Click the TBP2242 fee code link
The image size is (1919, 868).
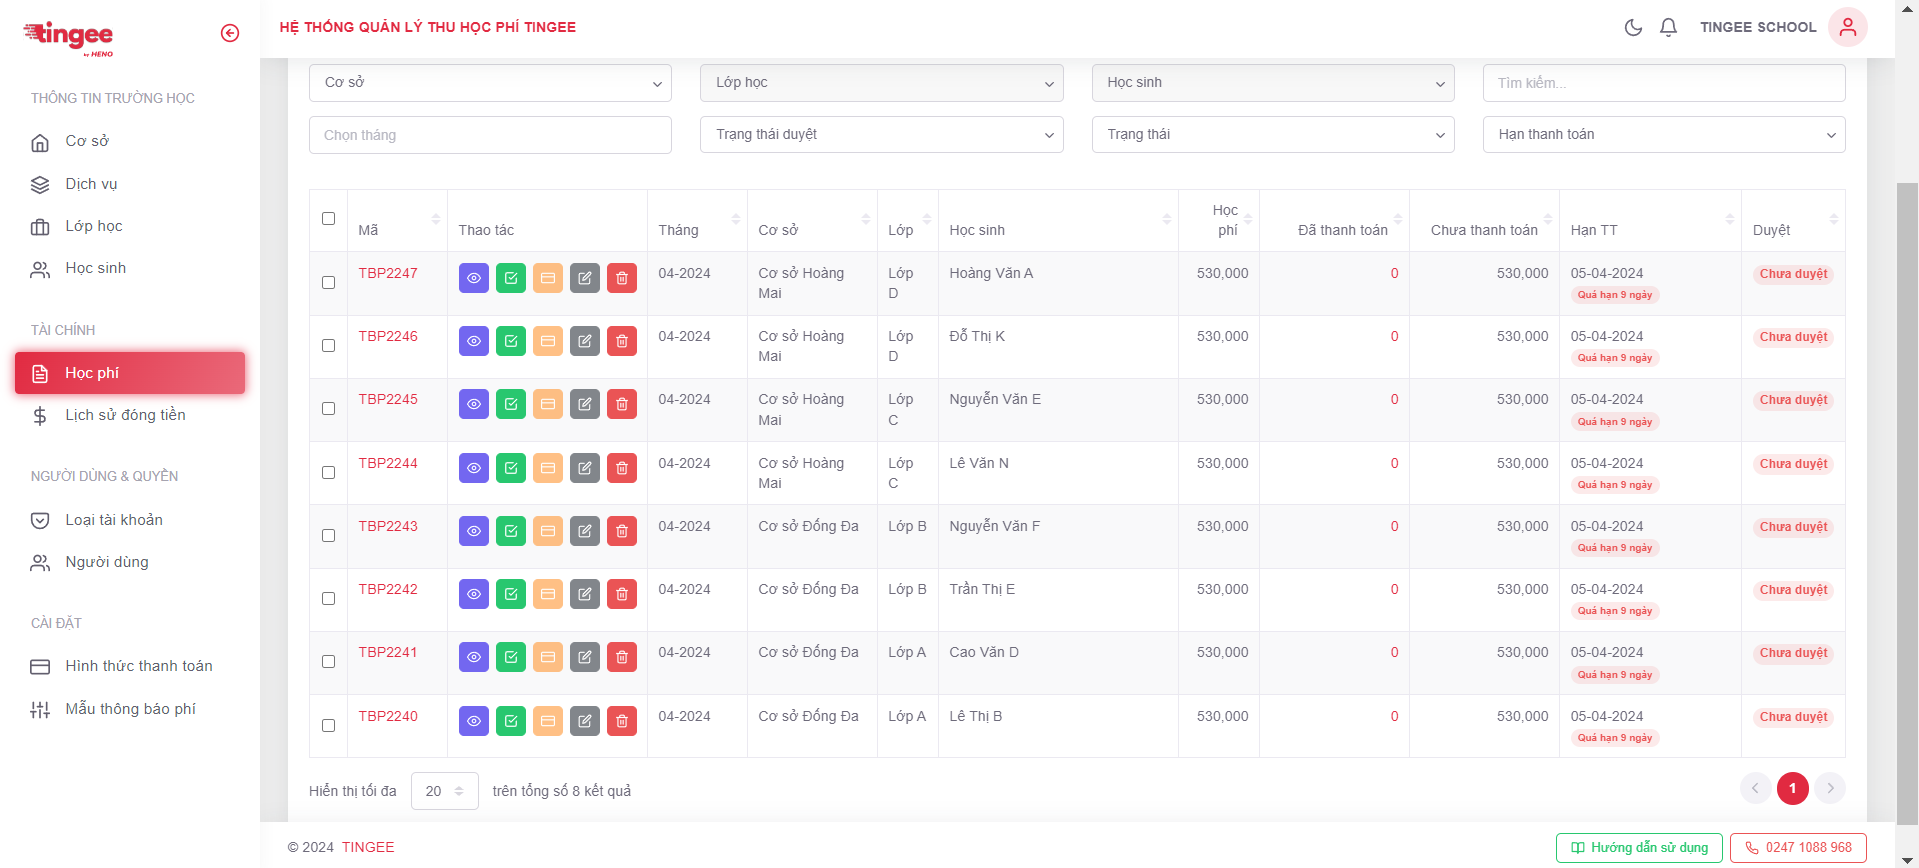[x=388, y=589]
